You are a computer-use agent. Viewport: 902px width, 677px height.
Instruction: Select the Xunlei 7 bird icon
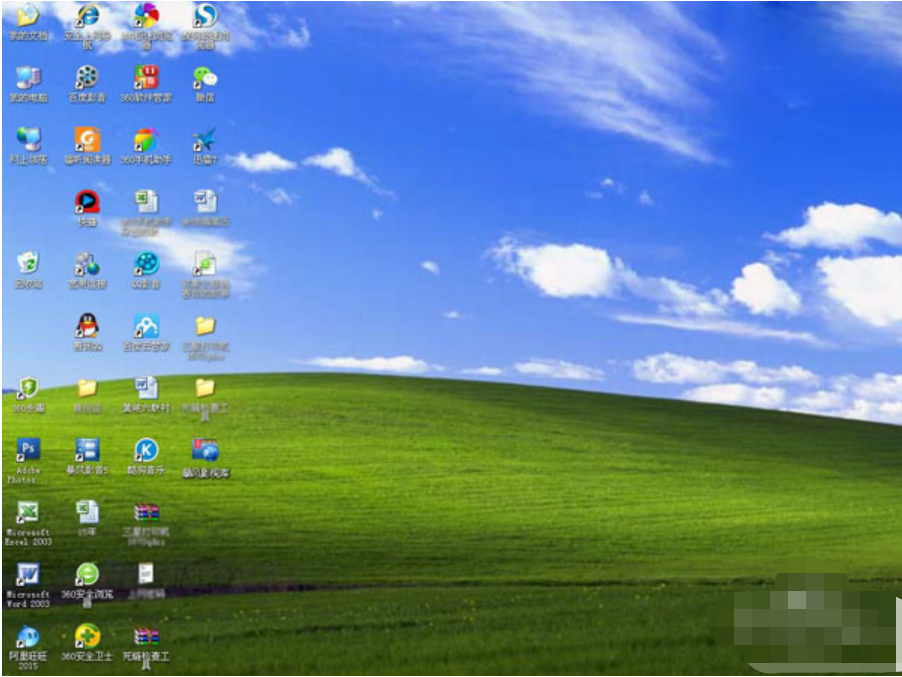coord(205,140)
